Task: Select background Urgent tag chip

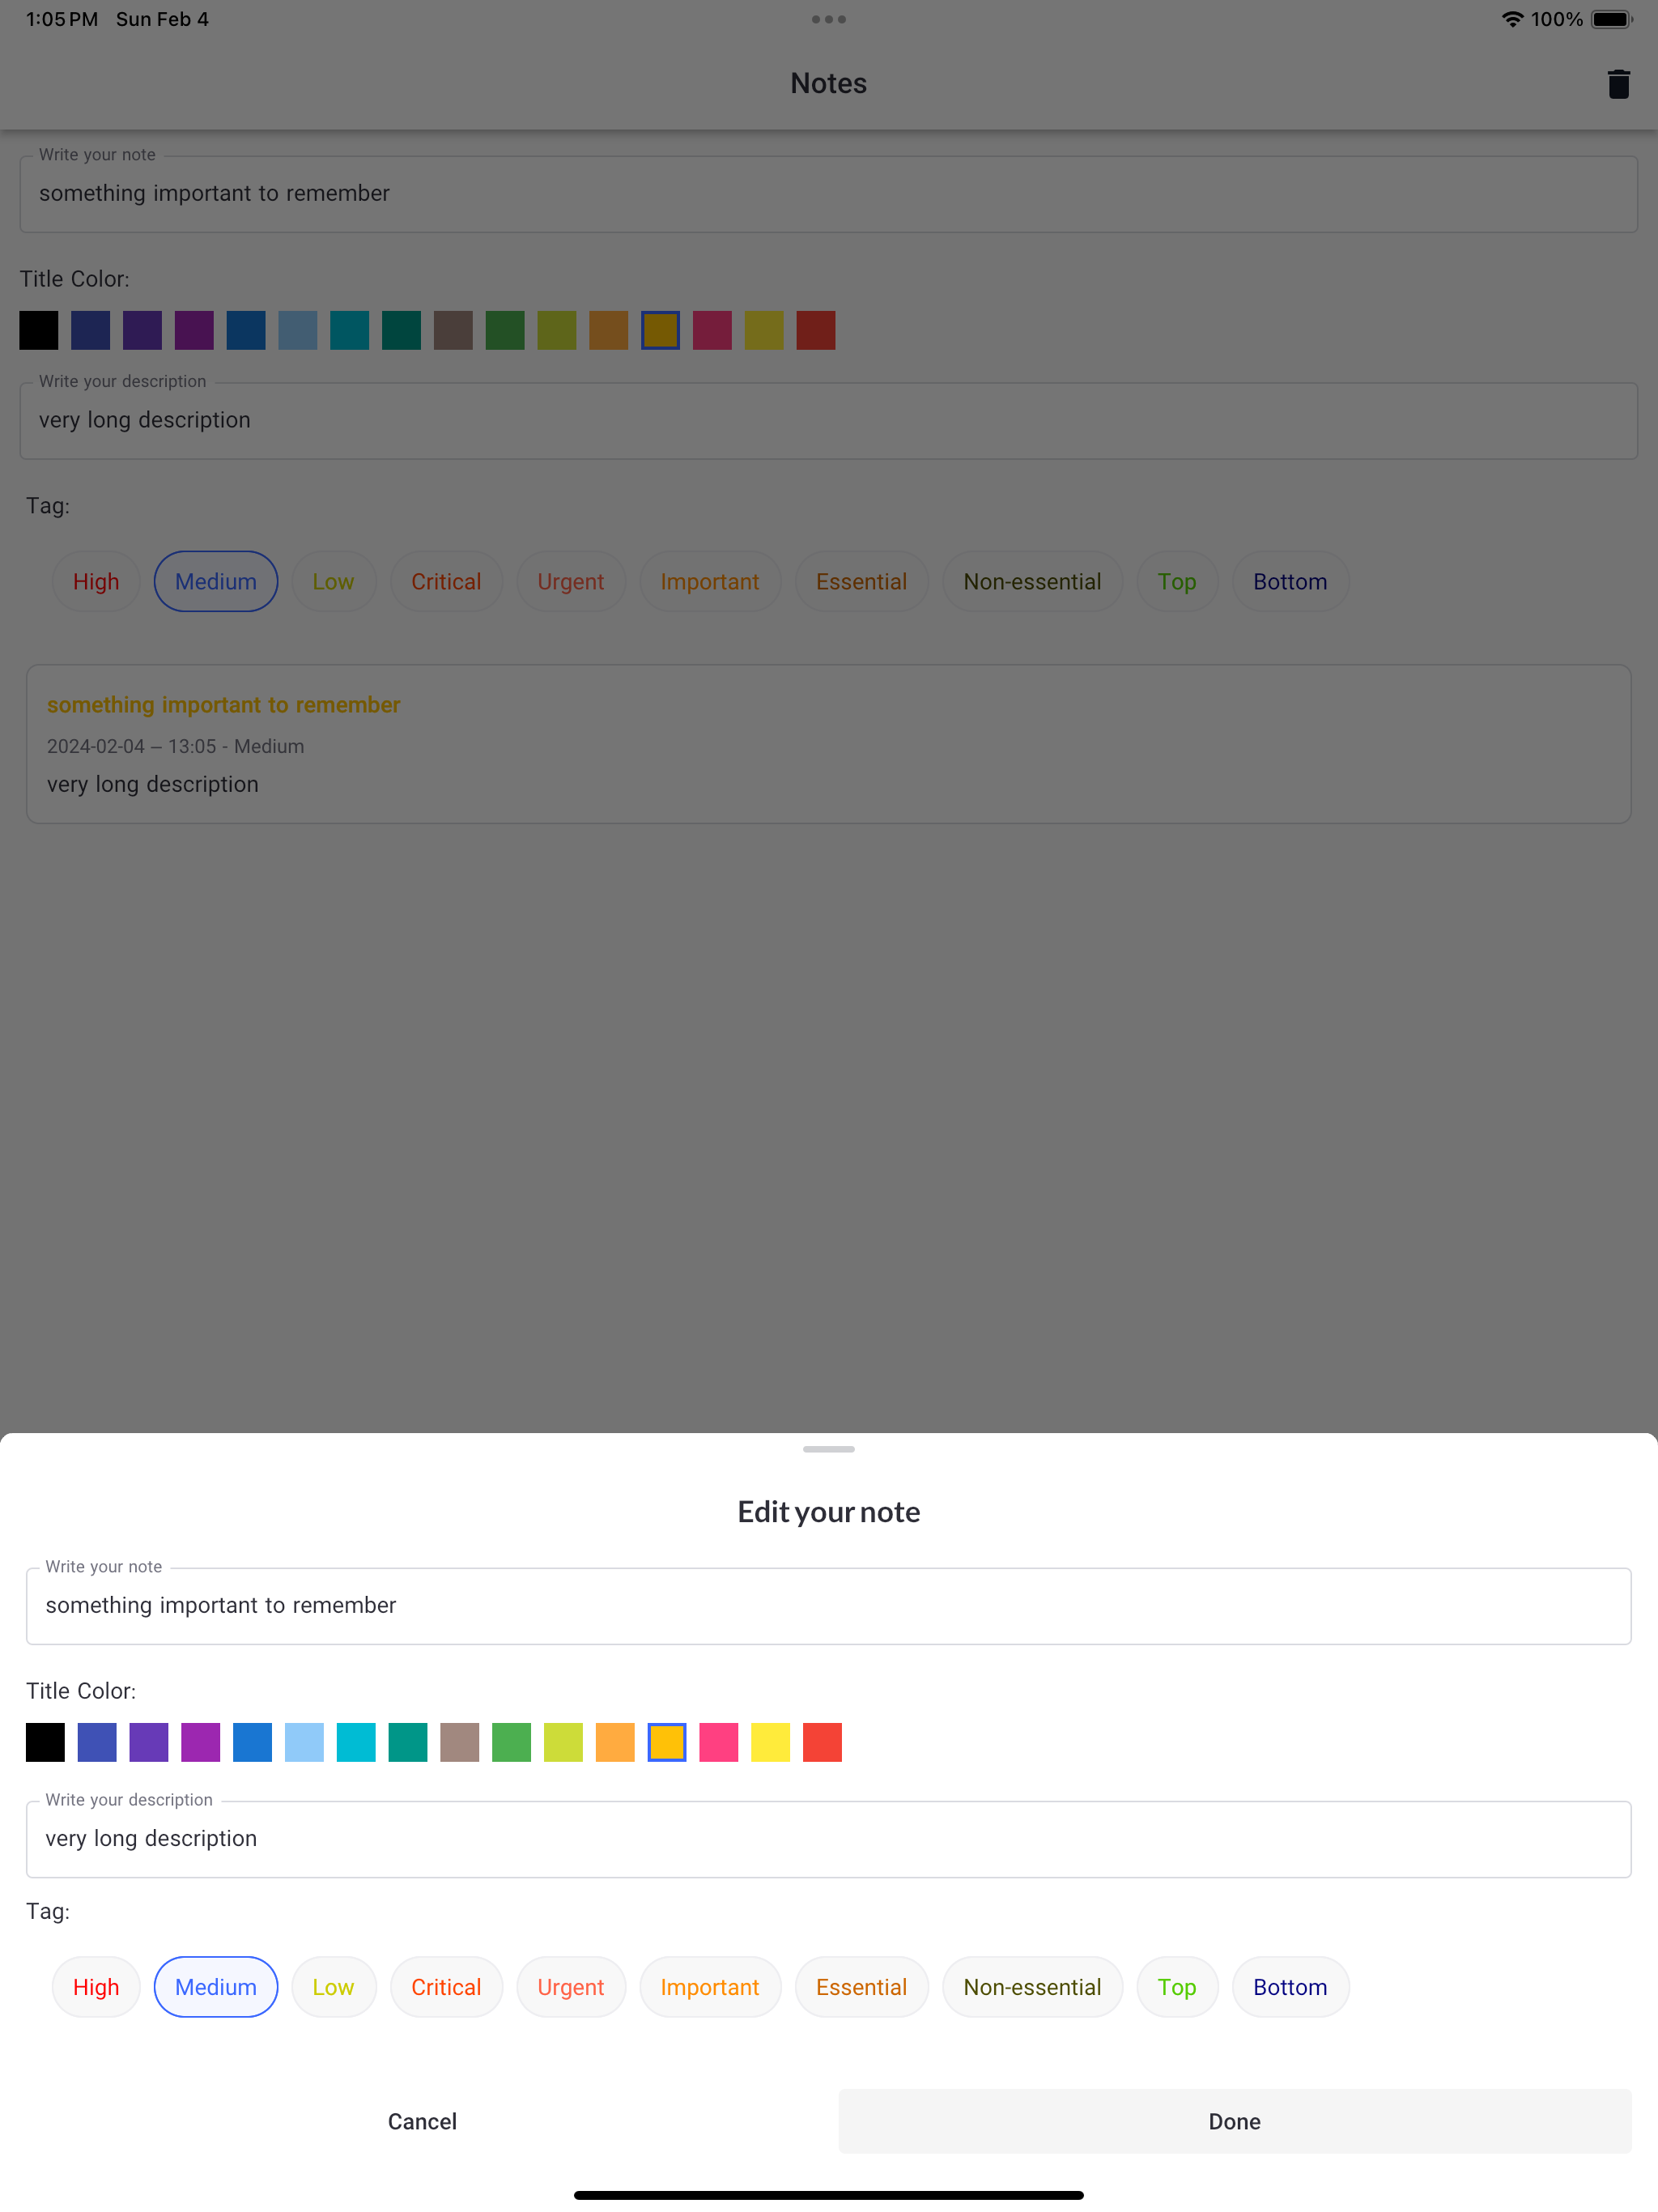Action: pos(571,581)
